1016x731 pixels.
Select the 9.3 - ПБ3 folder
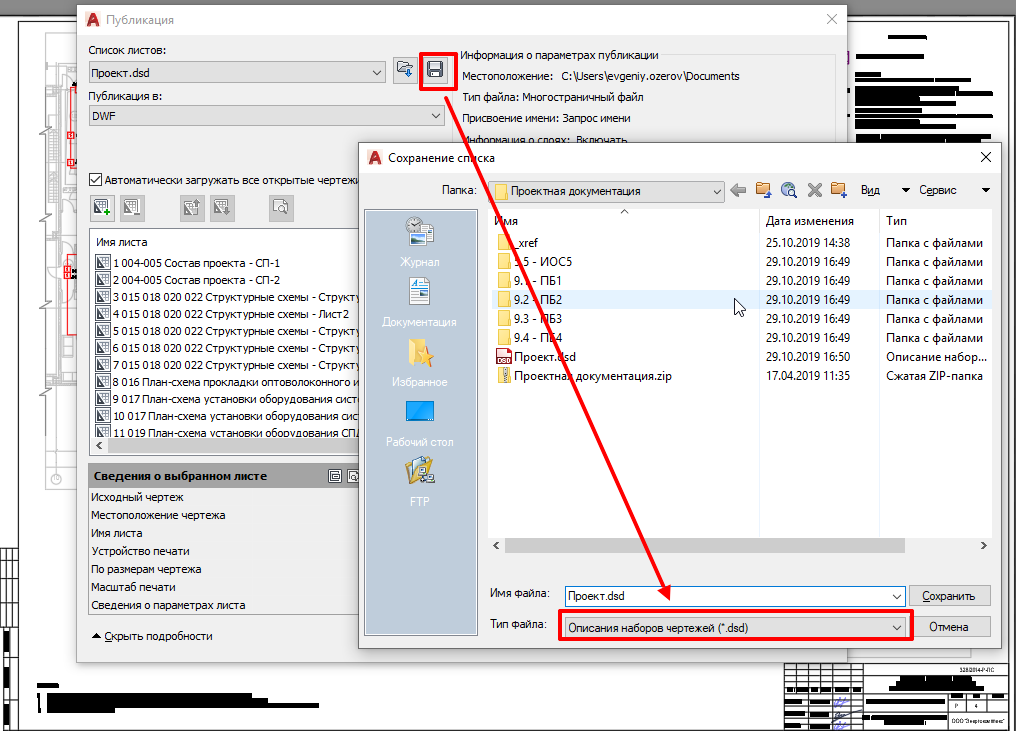pyautogui.click(x=530, y=319)
